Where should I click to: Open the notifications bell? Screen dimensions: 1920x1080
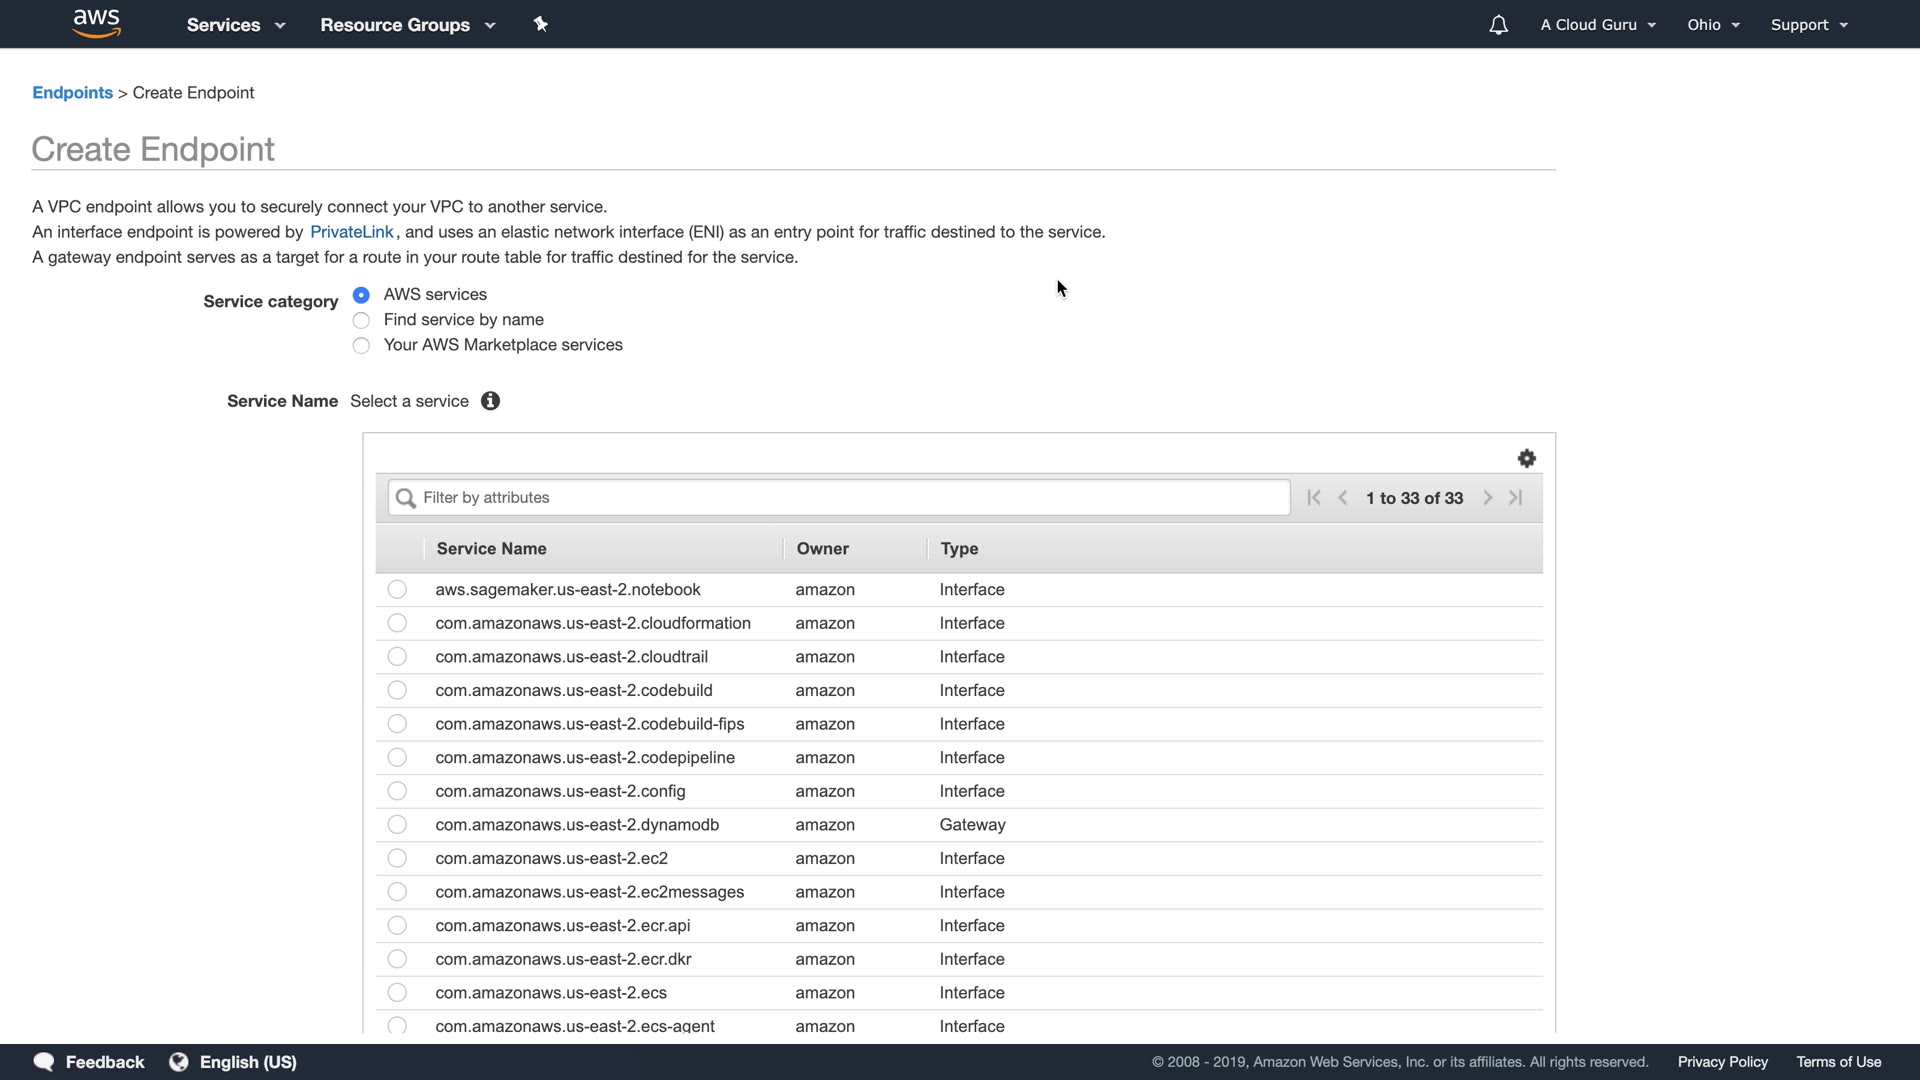click(x=1498, y=25)
